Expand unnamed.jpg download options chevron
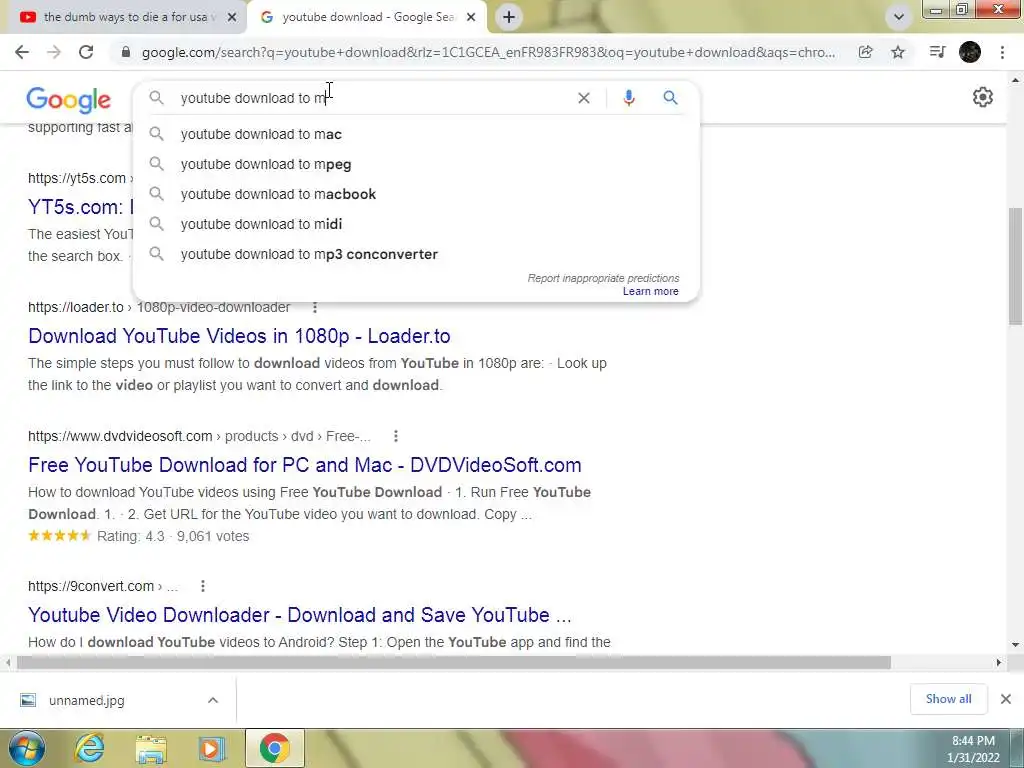 [x=213, y=700]
